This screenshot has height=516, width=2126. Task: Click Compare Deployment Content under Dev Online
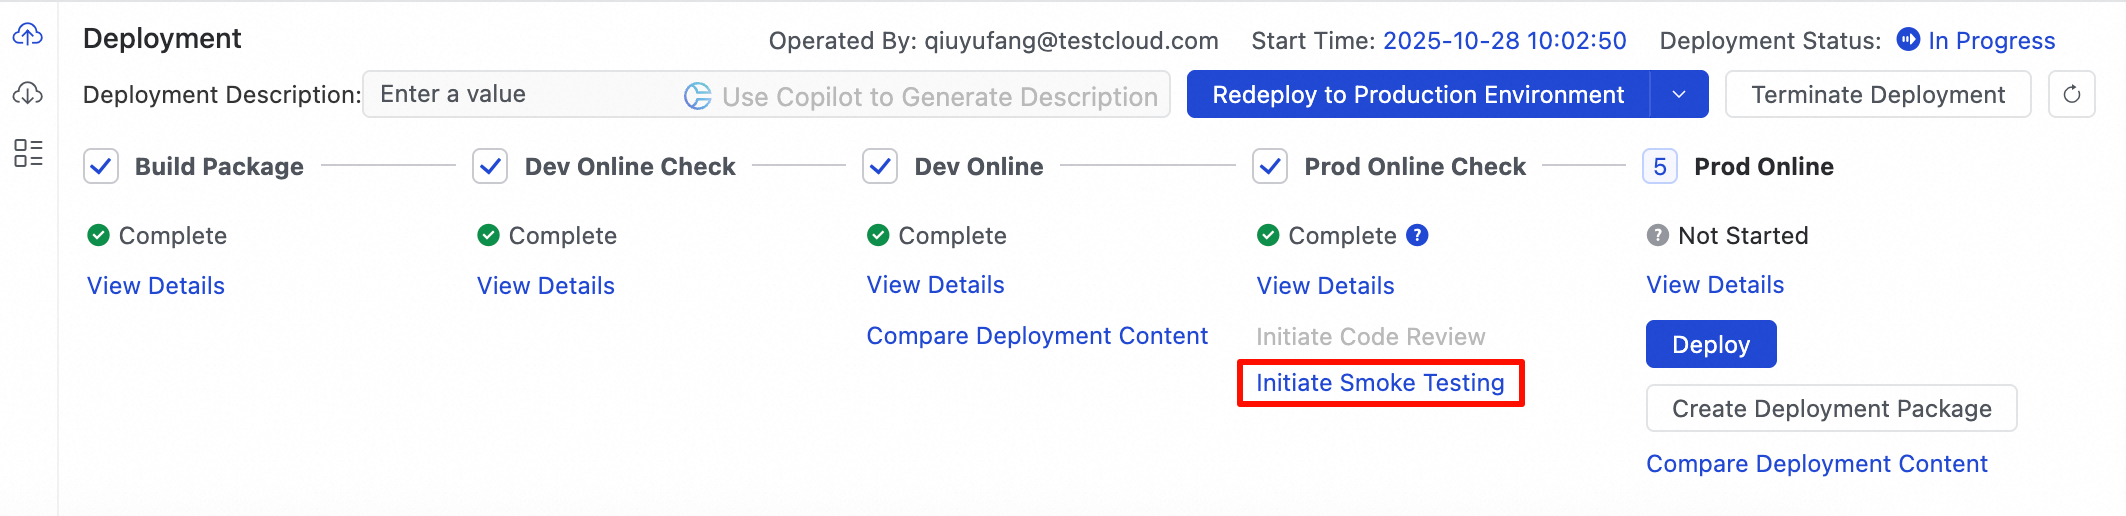coord(1037,336)
